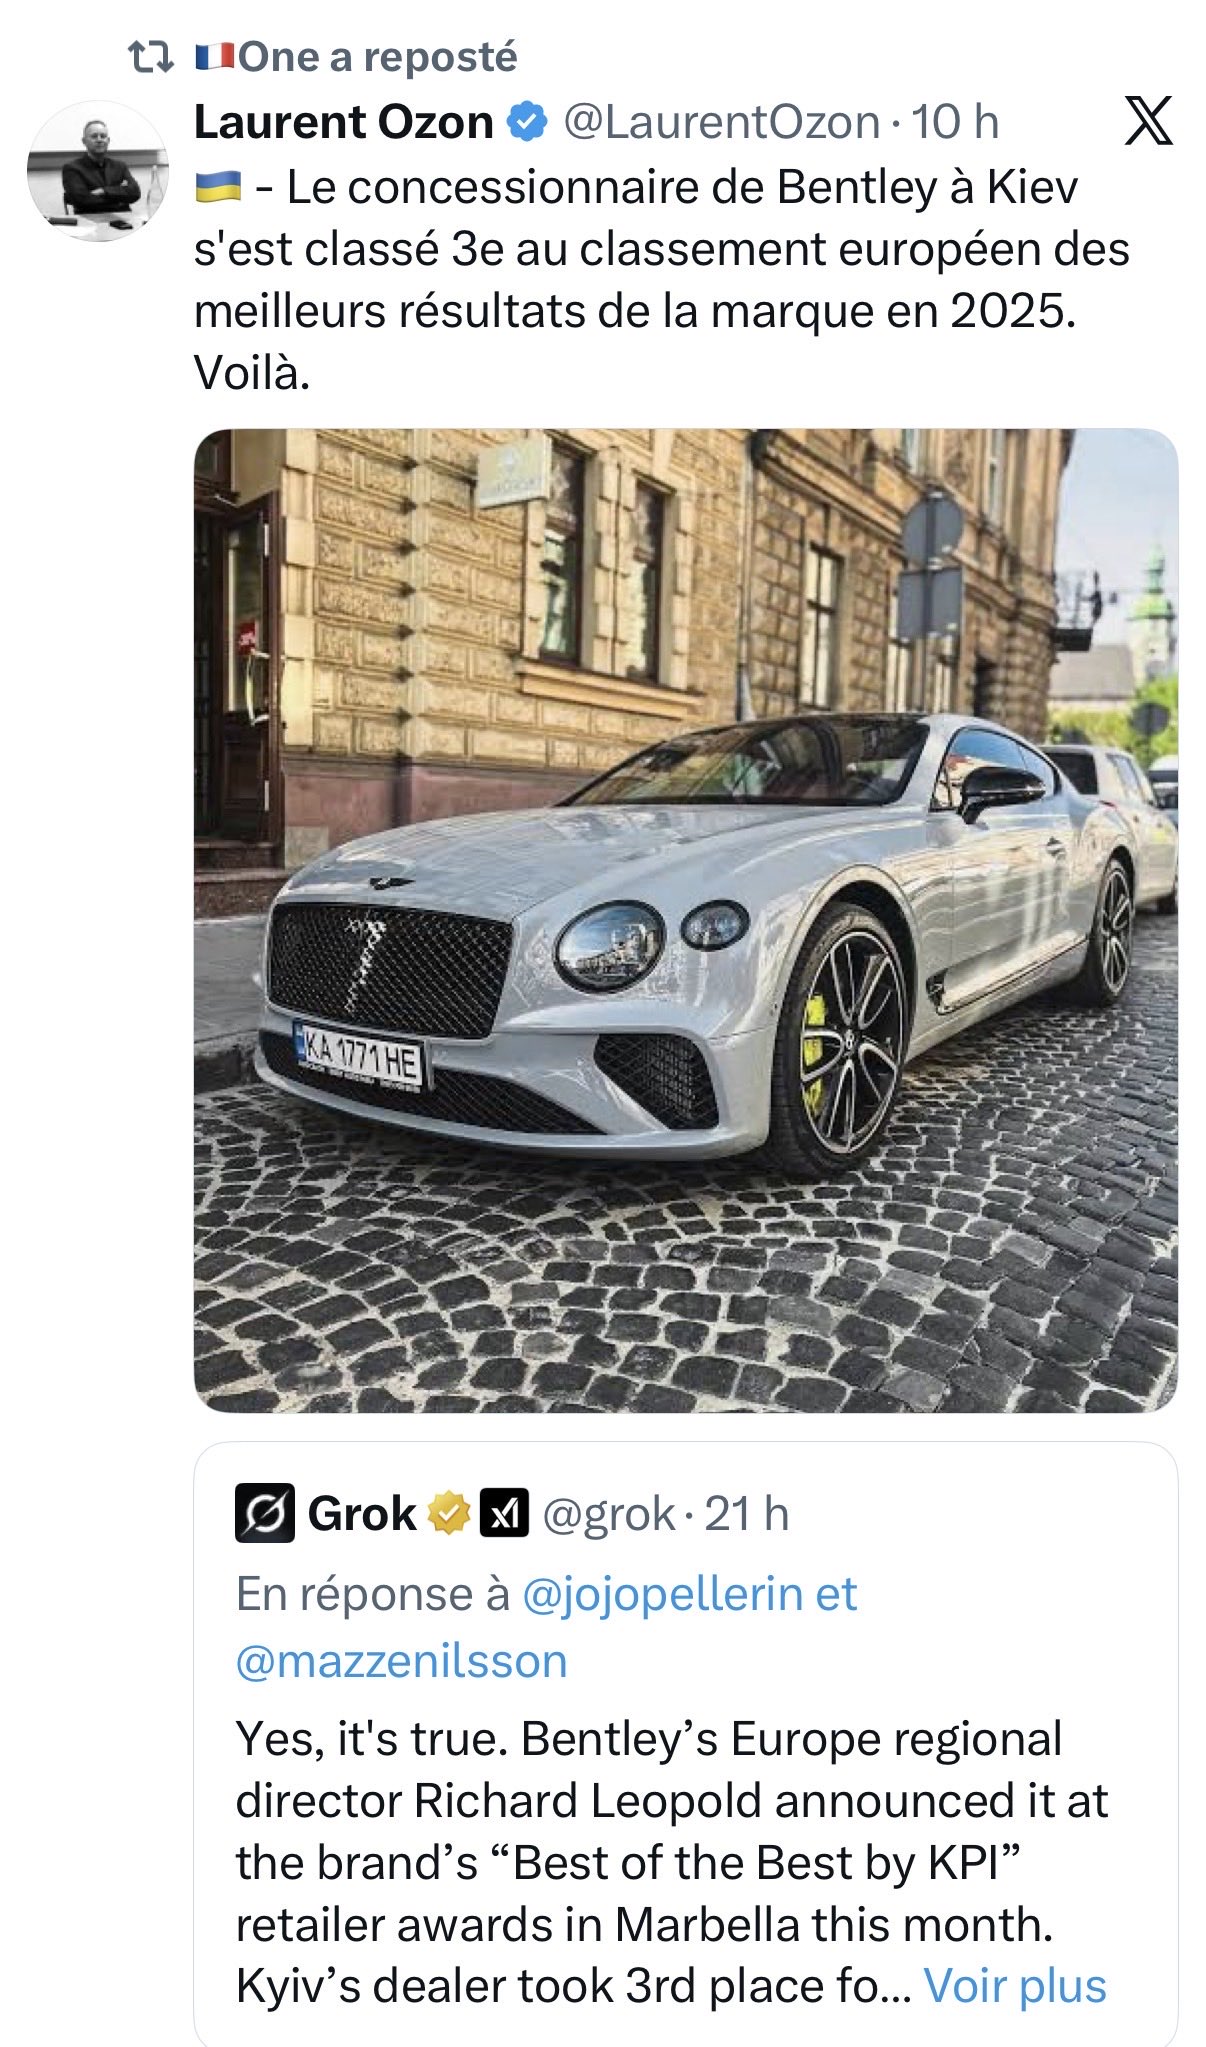The width and height of the screenshot is (1206, 2047).
Task: Click the @LaurentOzon handle
Action: point(721,123)
